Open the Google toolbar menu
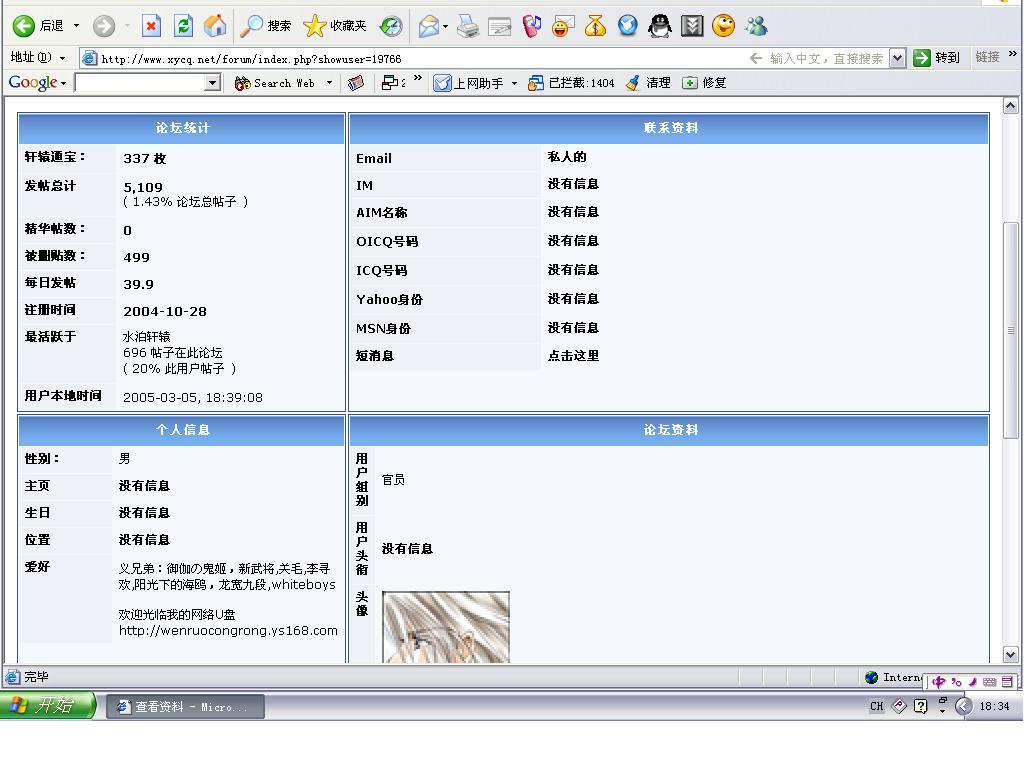The image size is (1024, 768). coord(37,83)
